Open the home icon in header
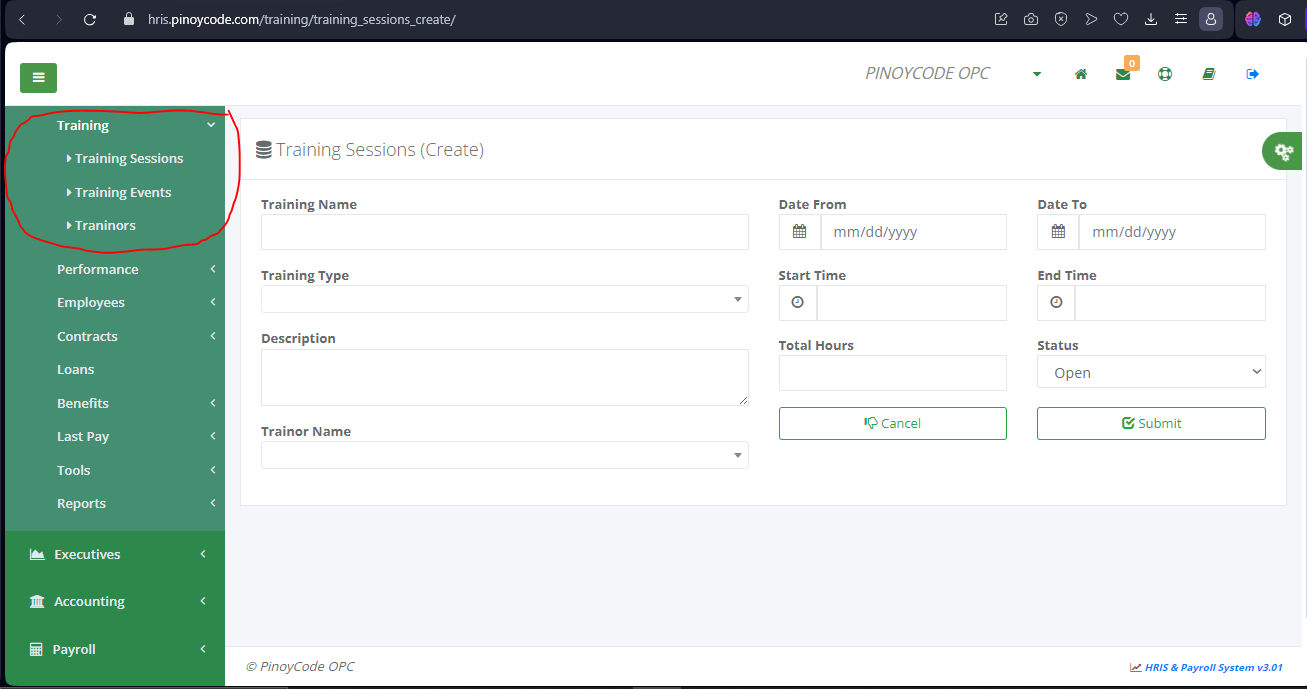The width and height of the screenshot is (1307, 689). pyautogui.click(x=1081, y=74)
